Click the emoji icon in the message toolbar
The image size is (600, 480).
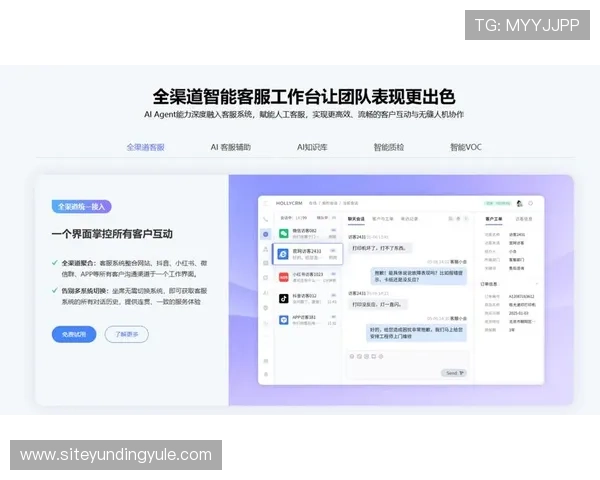click(x=352, y=356)
